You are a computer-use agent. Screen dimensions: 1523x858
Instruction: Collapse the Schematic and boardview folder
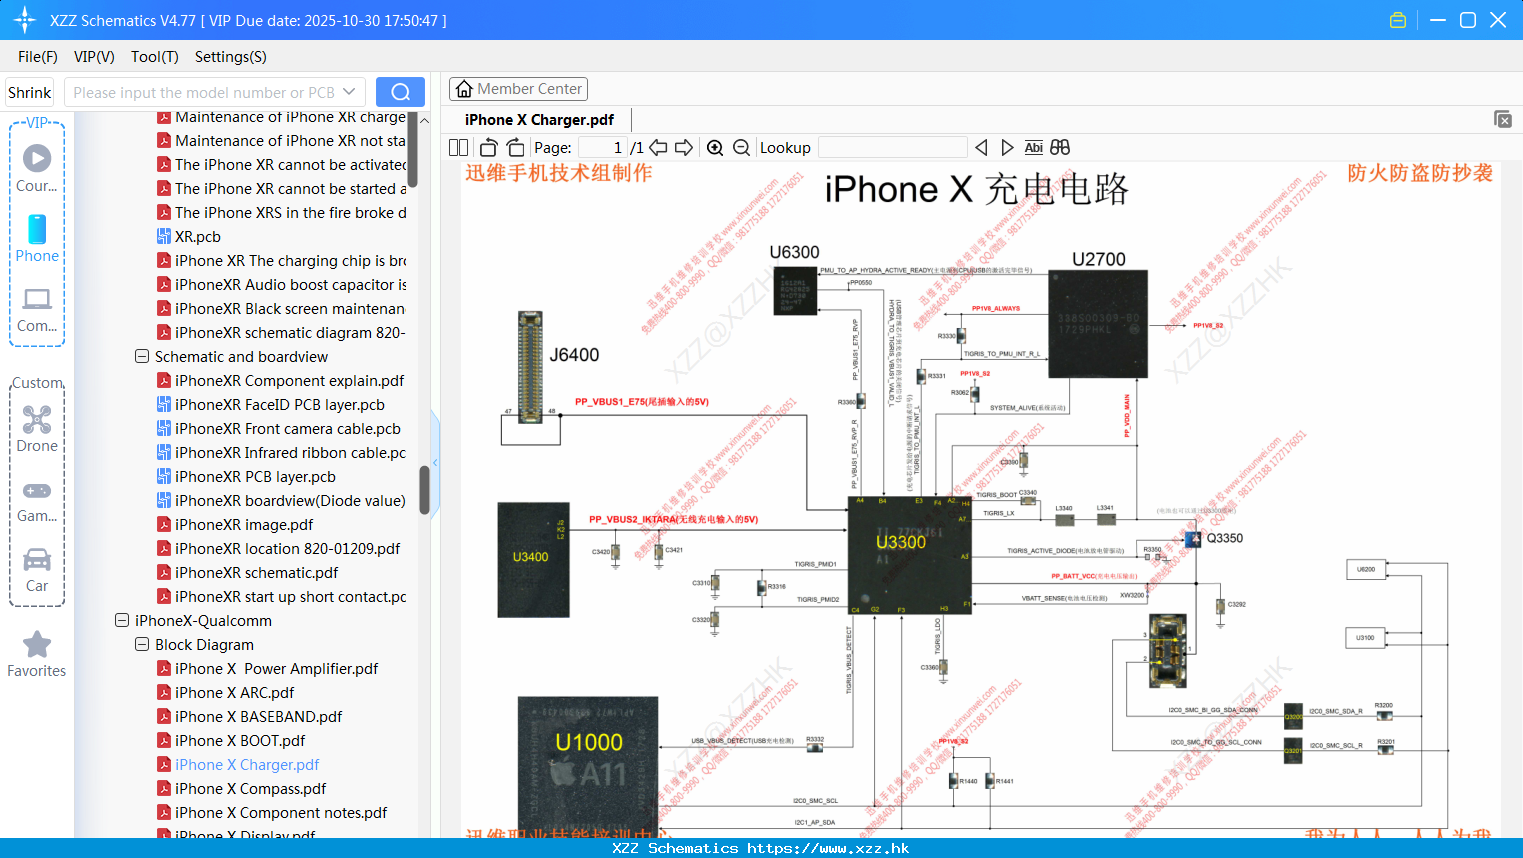coord(142,356)
